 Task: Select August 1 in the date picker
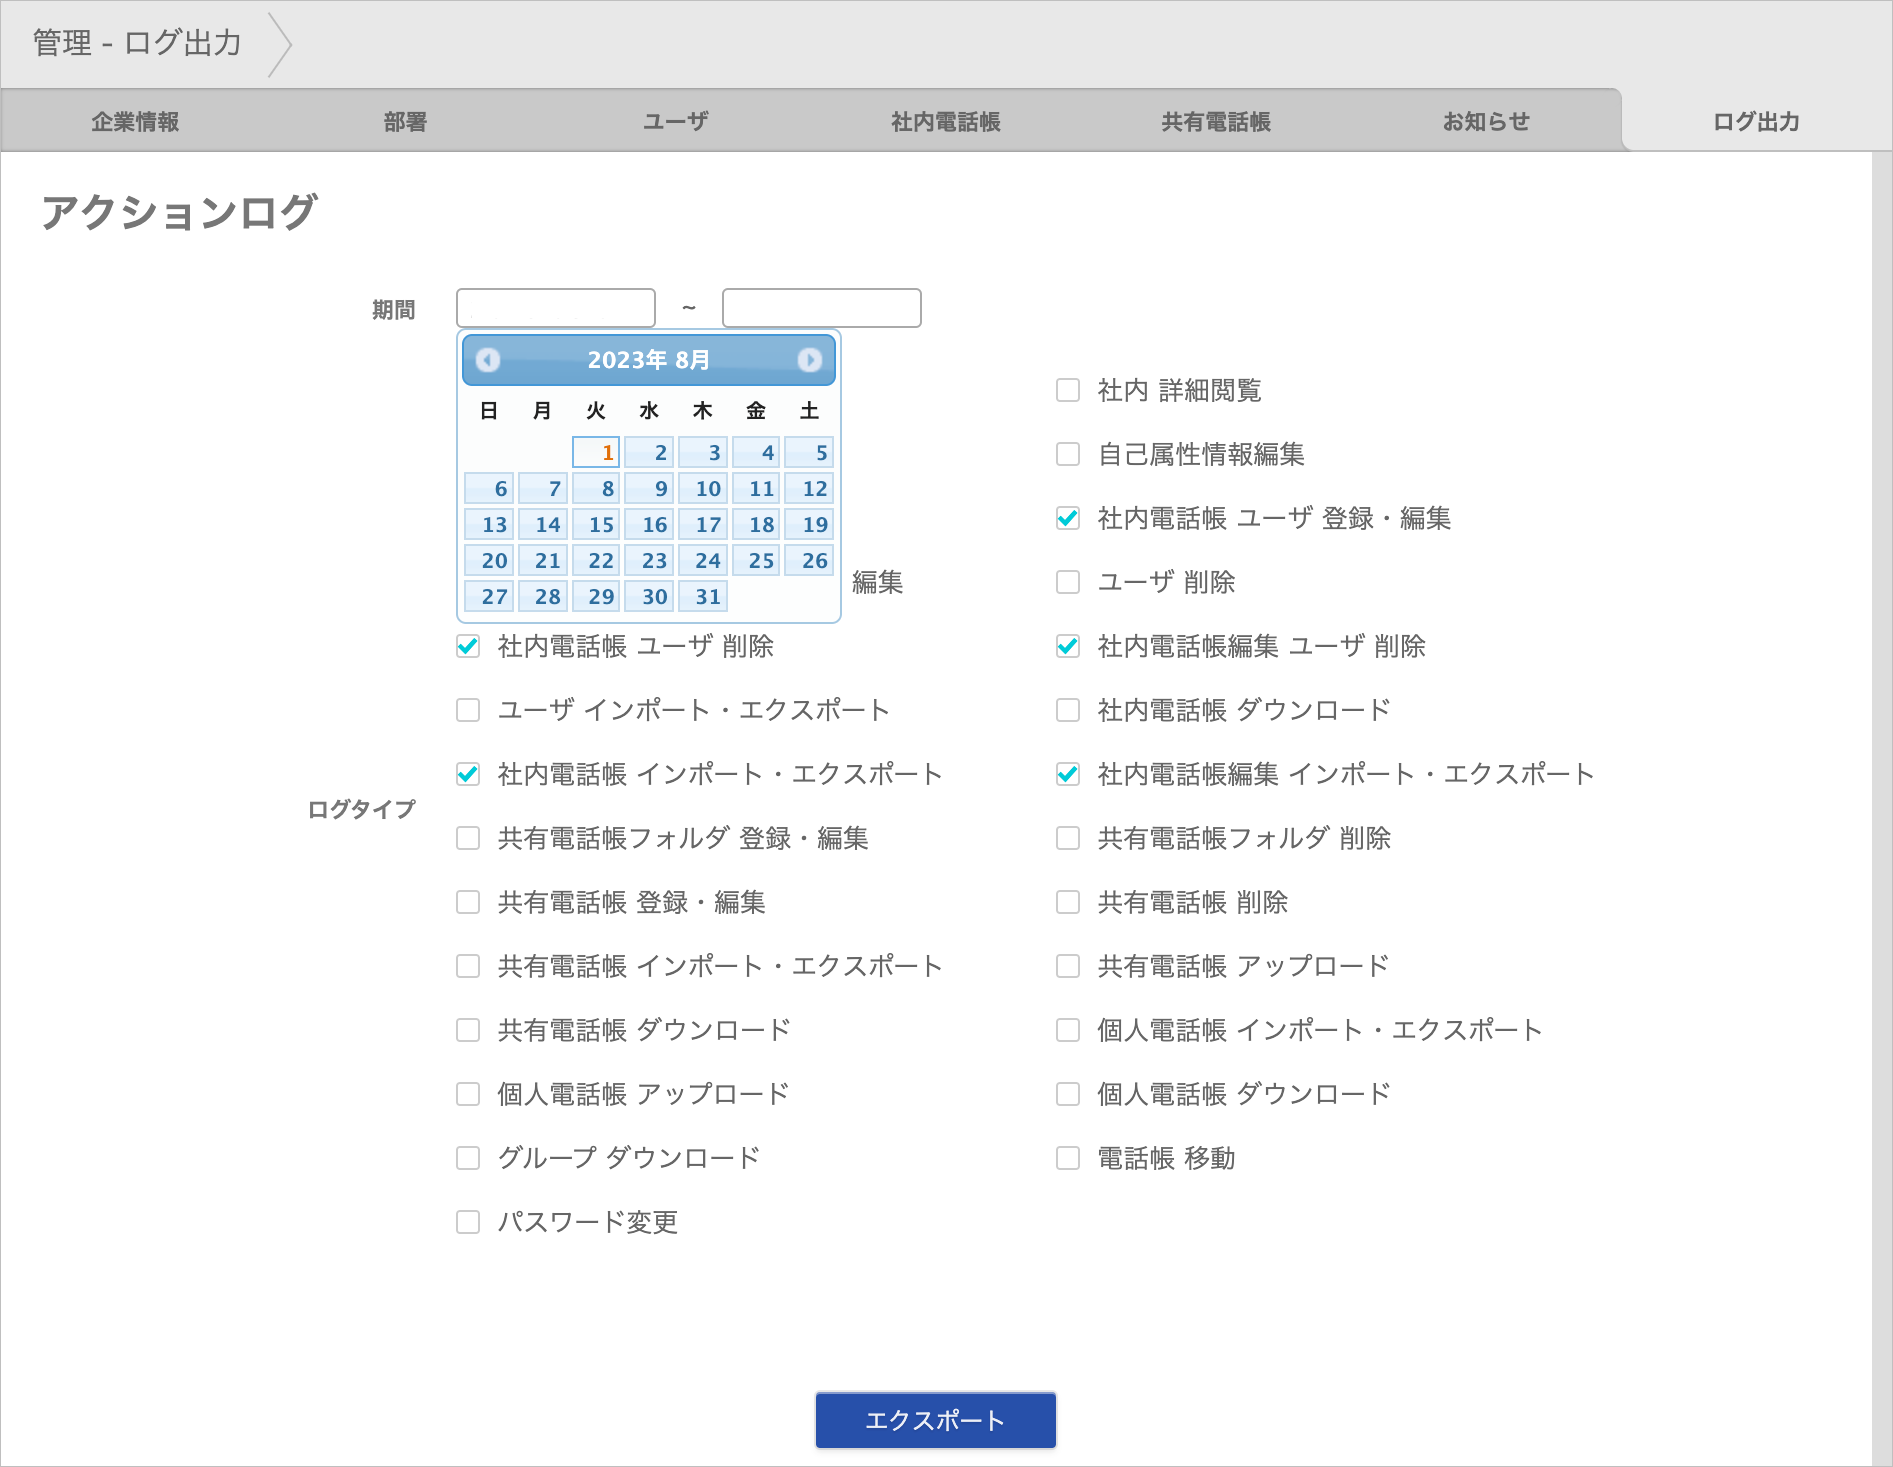tap(596, 453)
